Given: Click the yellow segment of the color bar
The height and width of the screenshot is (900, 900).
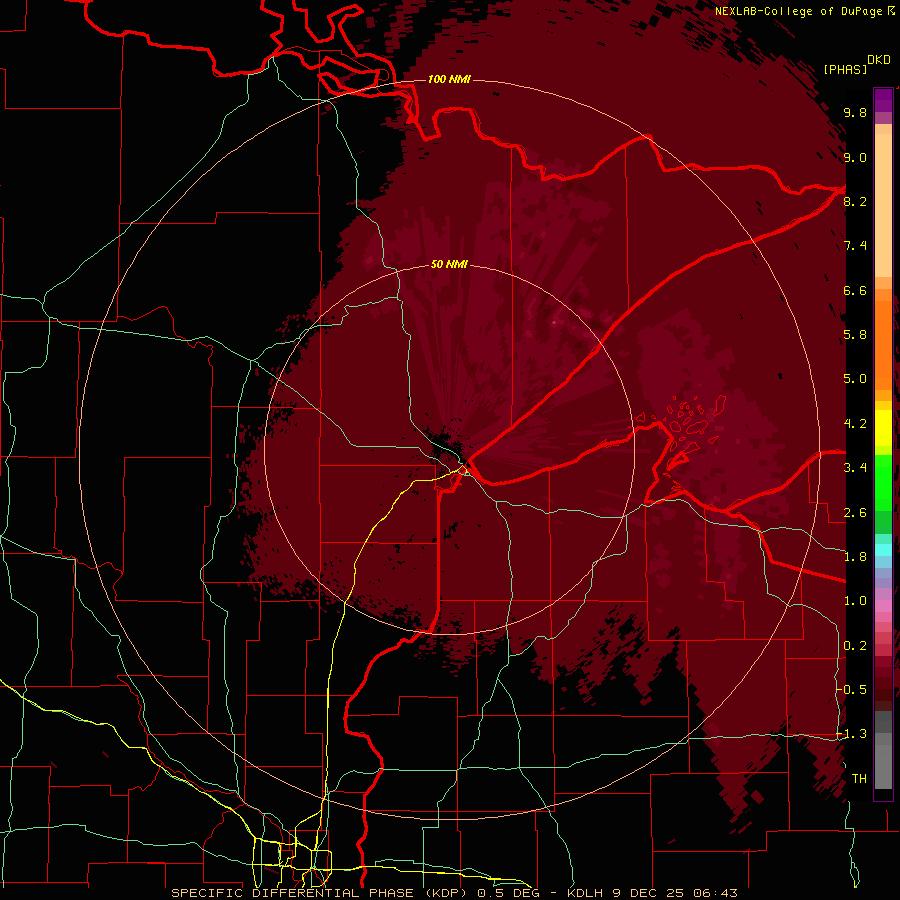Looking at the screenshot, I should tap(883, 428).
